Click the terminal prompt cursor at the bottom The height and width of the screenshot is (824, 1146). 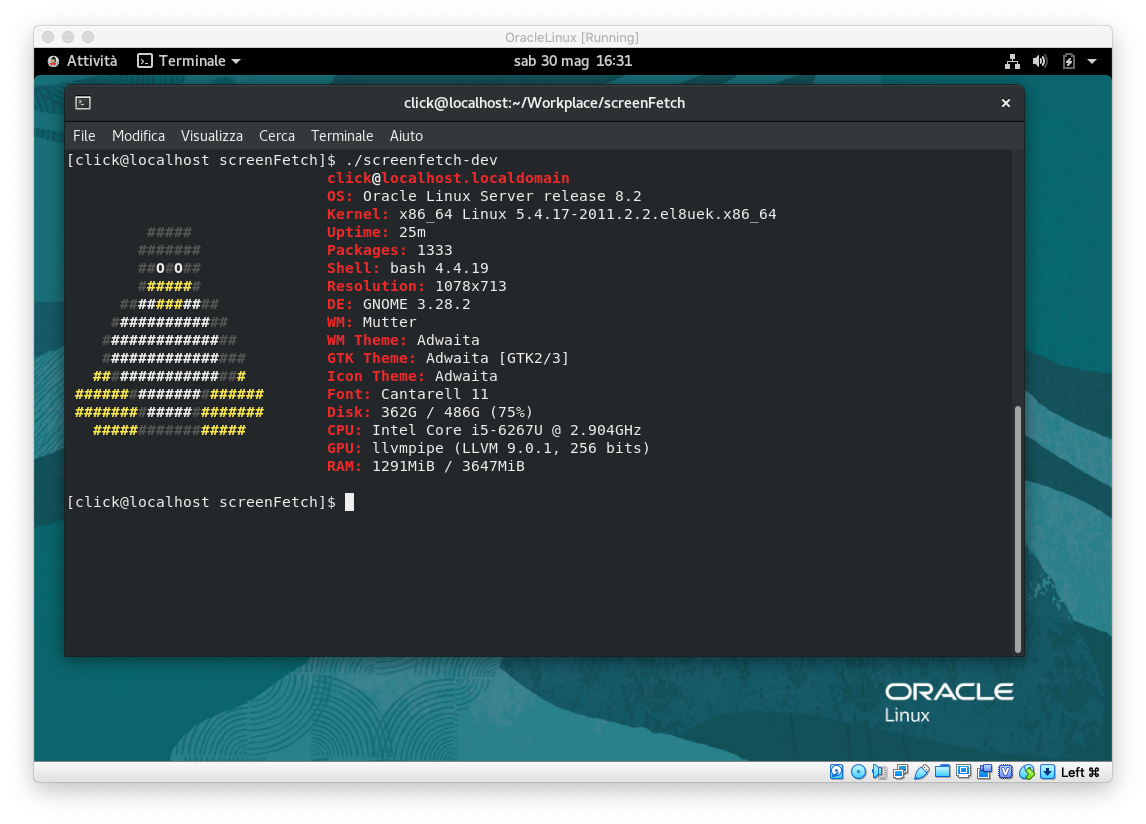349,502
